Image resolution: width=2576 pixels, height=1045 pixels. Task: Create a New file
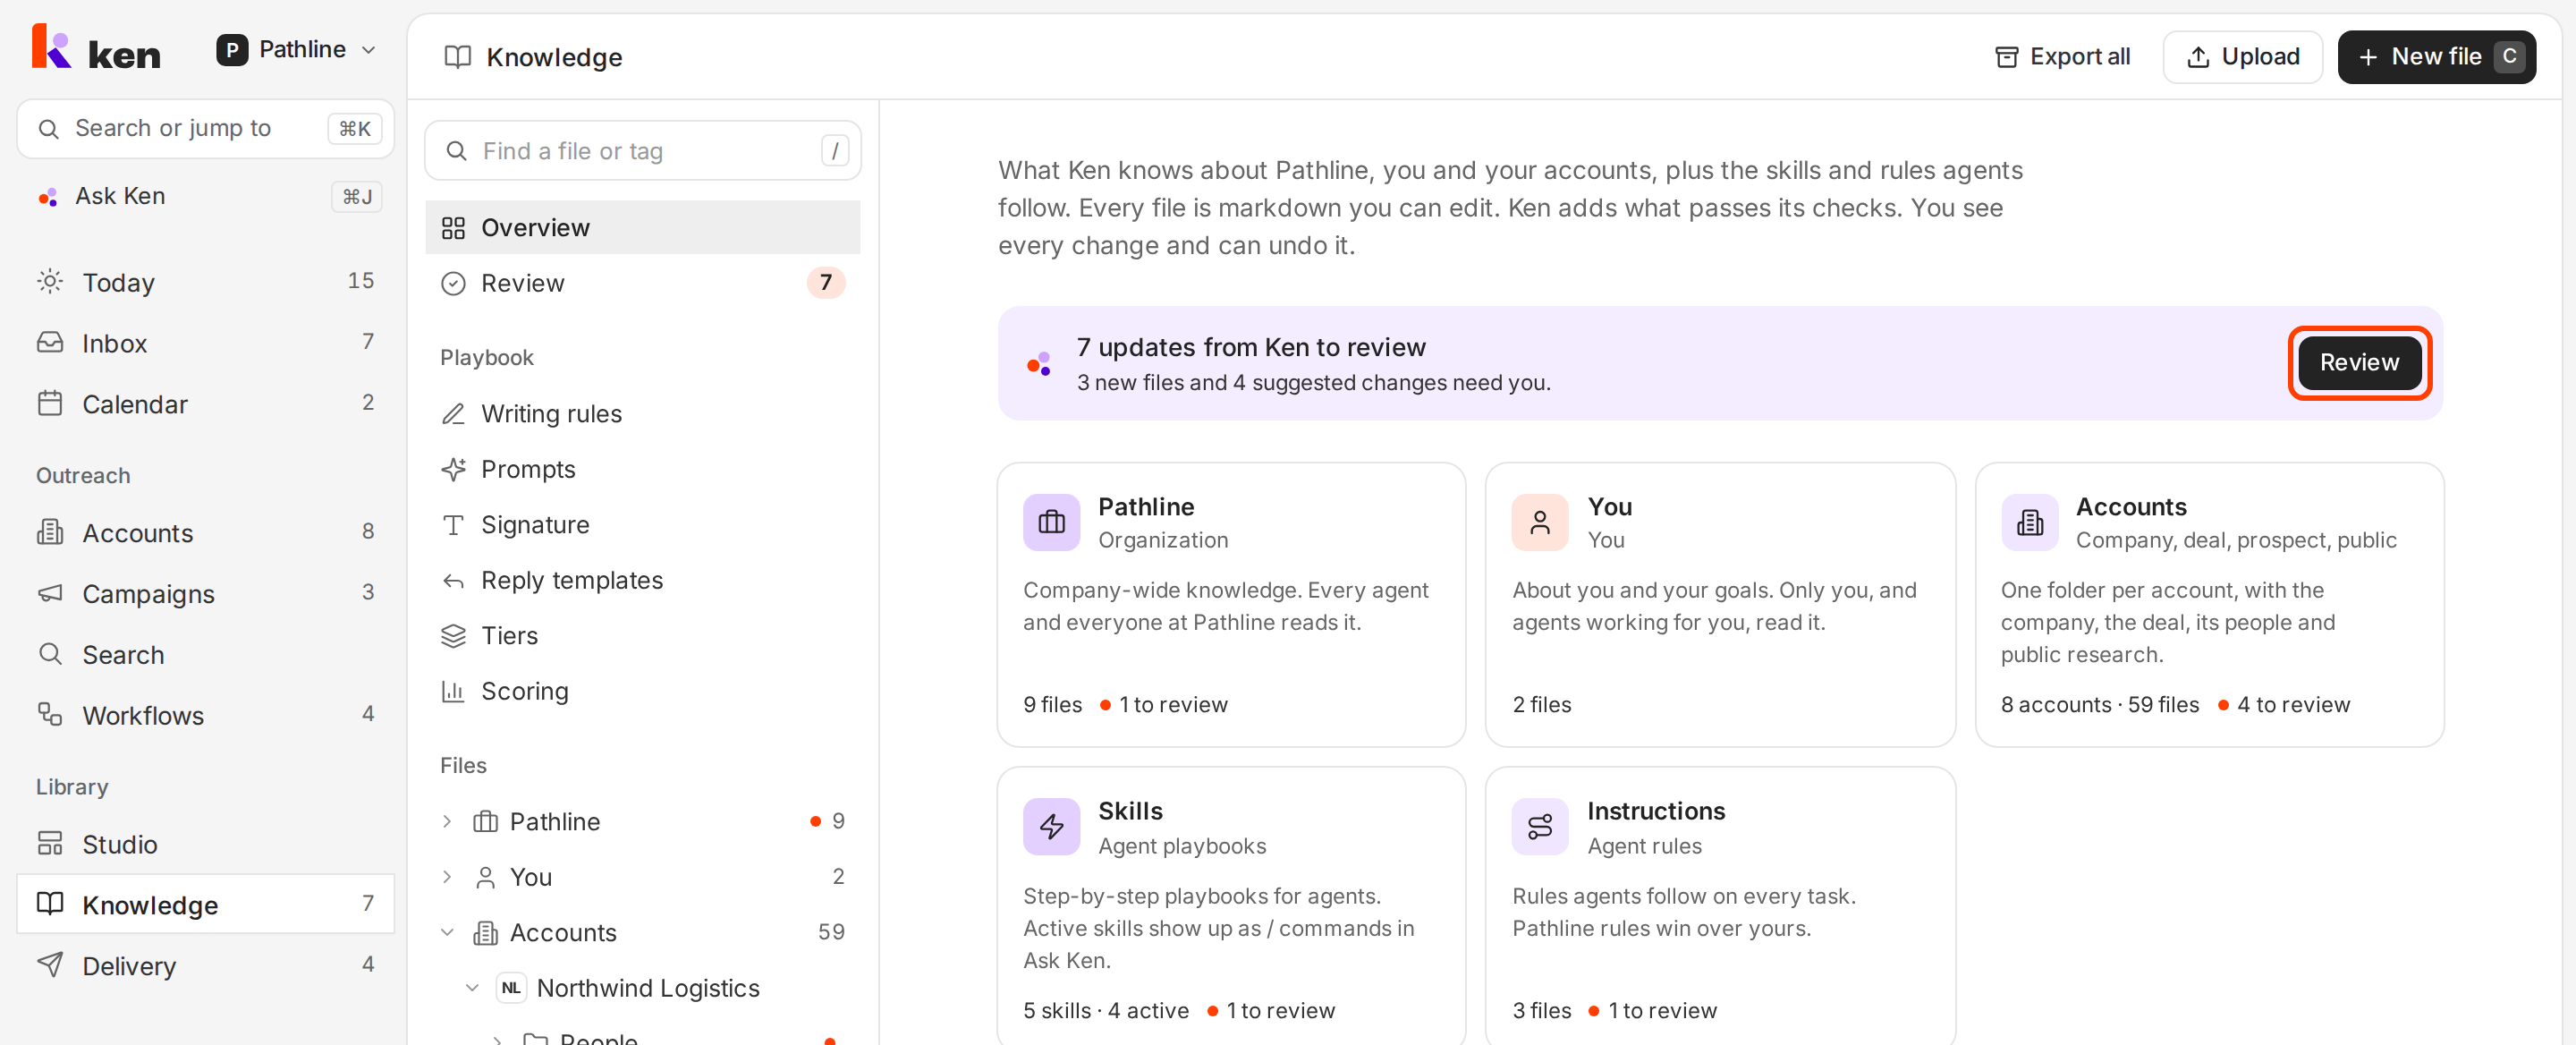2437,57
